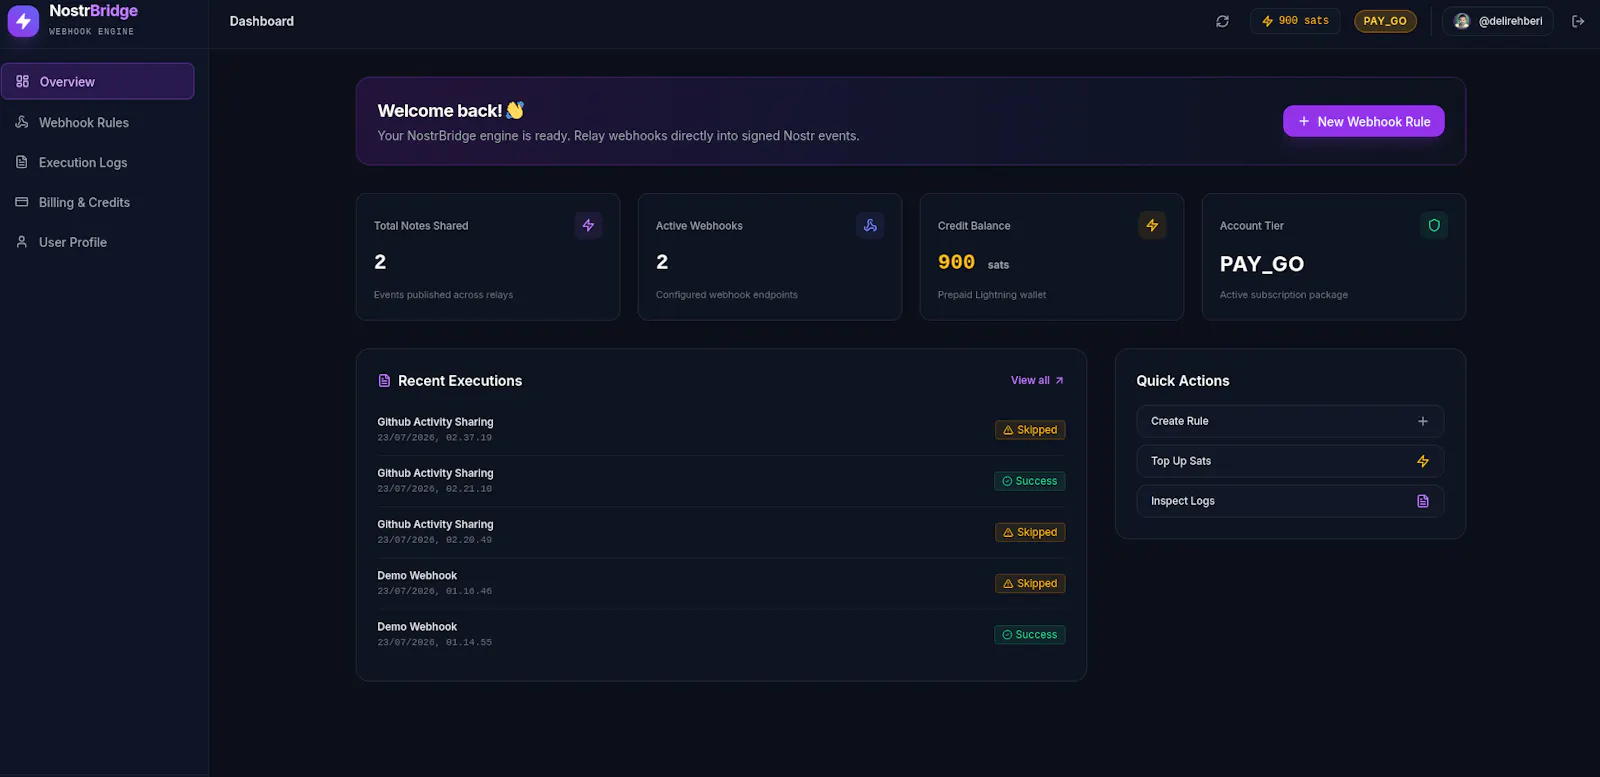Click the Total Notes Shared card title
This screenshot has width=1600, height=777.
tap(421, 226)
